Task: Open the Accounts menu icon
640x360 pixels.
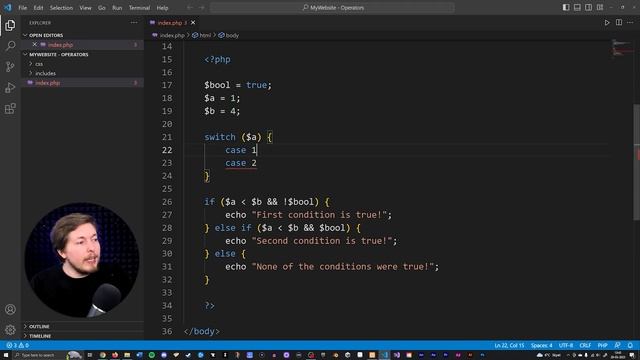Action: tap(10, 309)
